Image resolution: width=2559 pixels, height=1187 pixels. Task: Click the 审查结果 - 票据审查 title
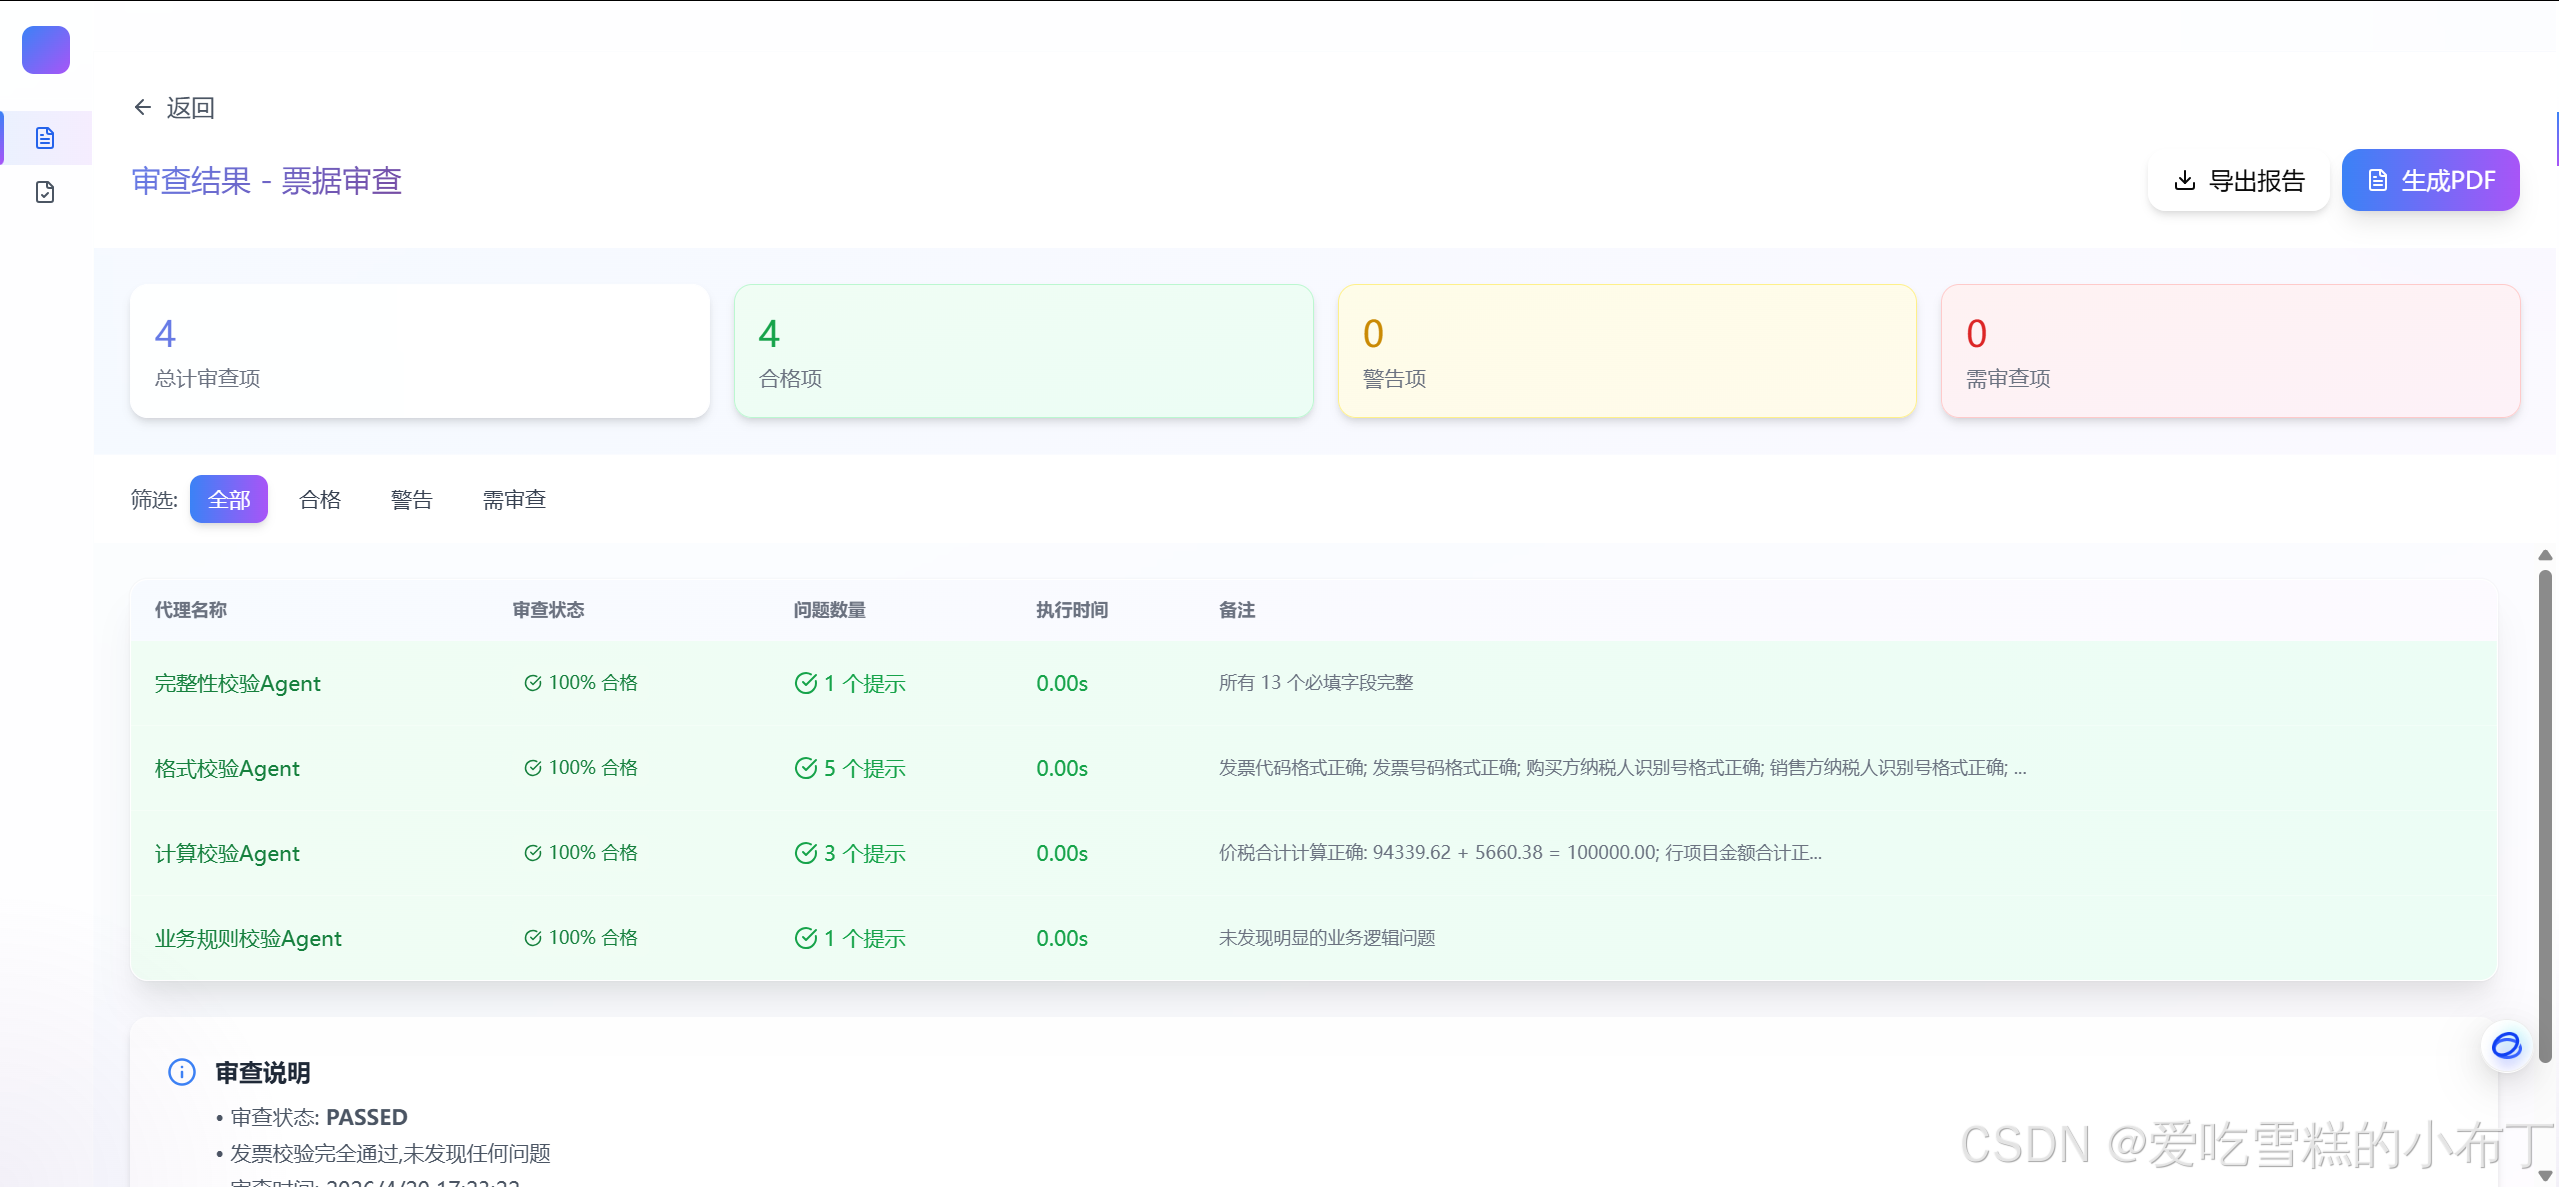pyautogui.click(x=267, y=181)
